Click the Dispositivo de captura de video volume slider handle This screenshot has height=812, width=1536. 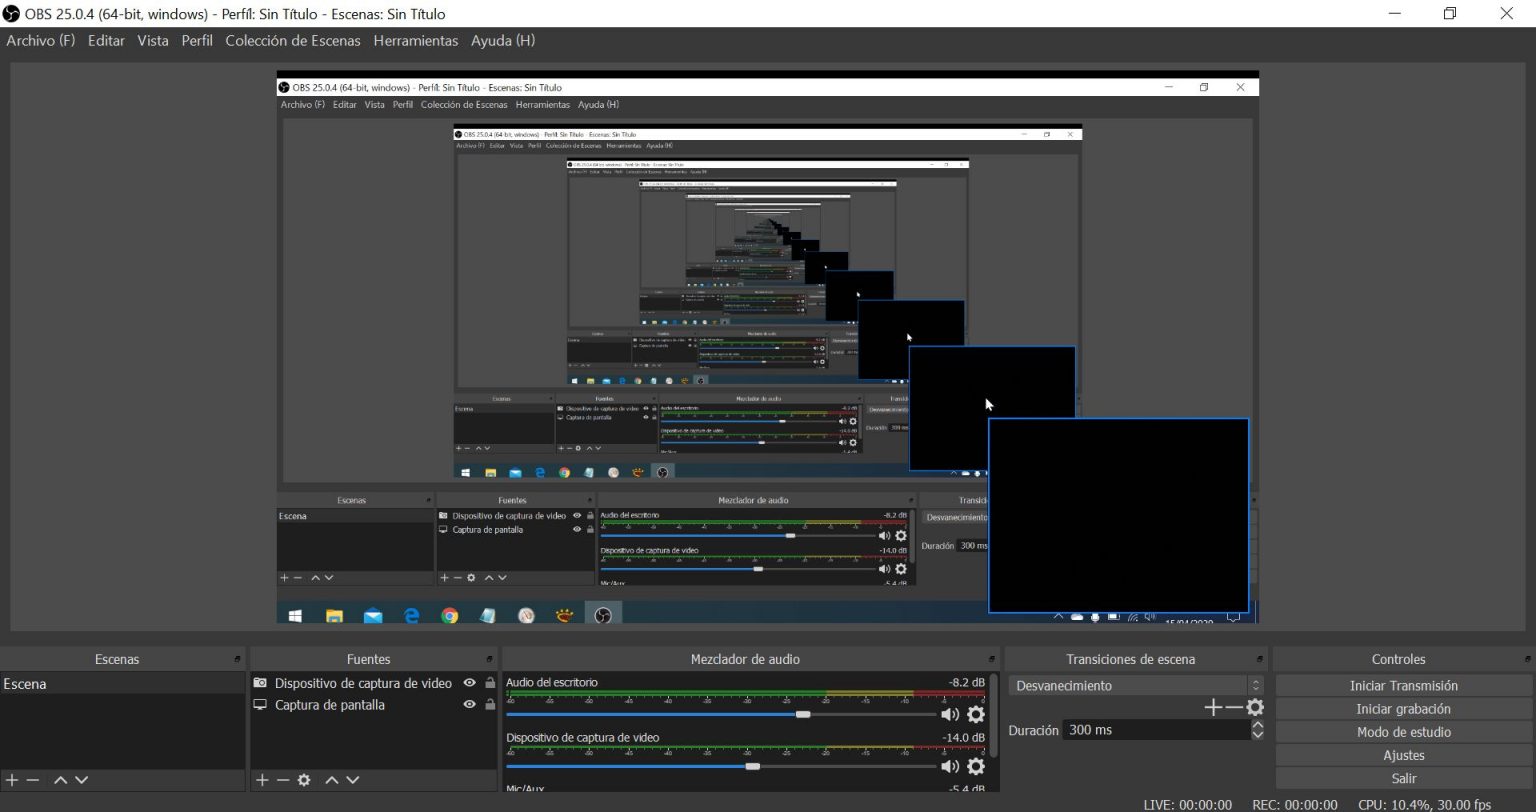[x=753, y=766]
